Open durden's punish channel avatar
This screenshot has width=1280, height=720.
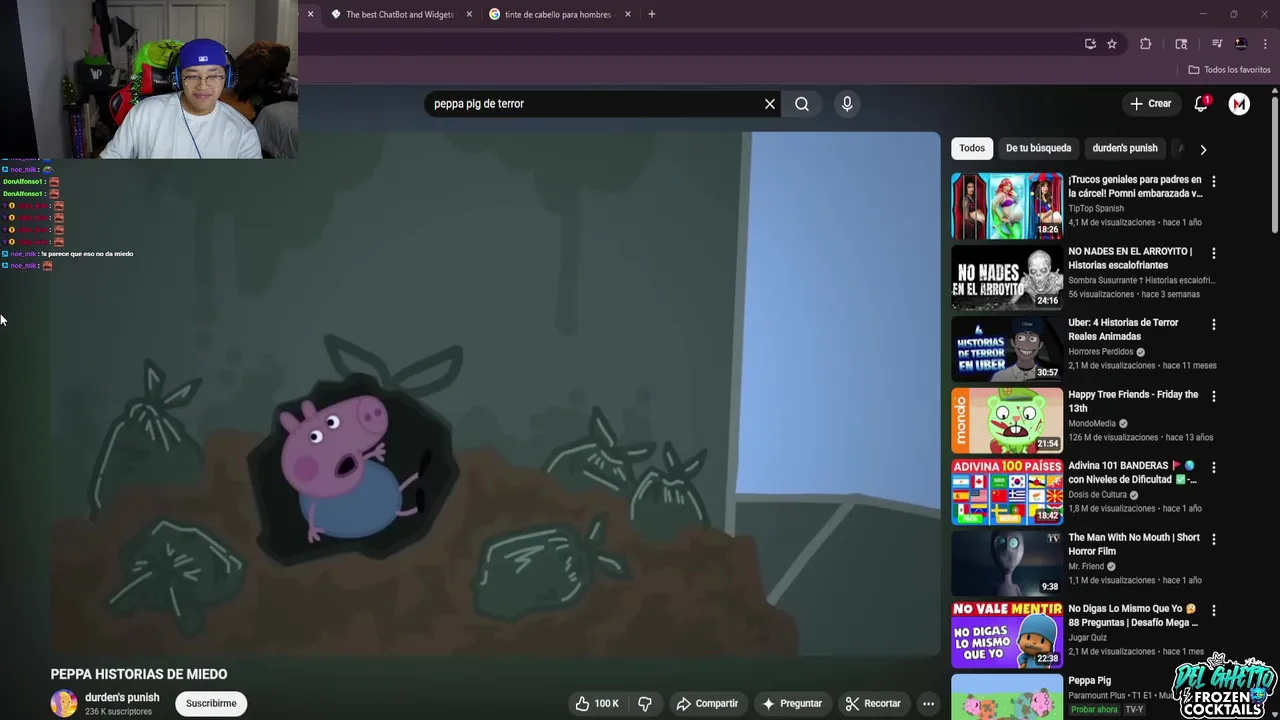tap(64, 703)
